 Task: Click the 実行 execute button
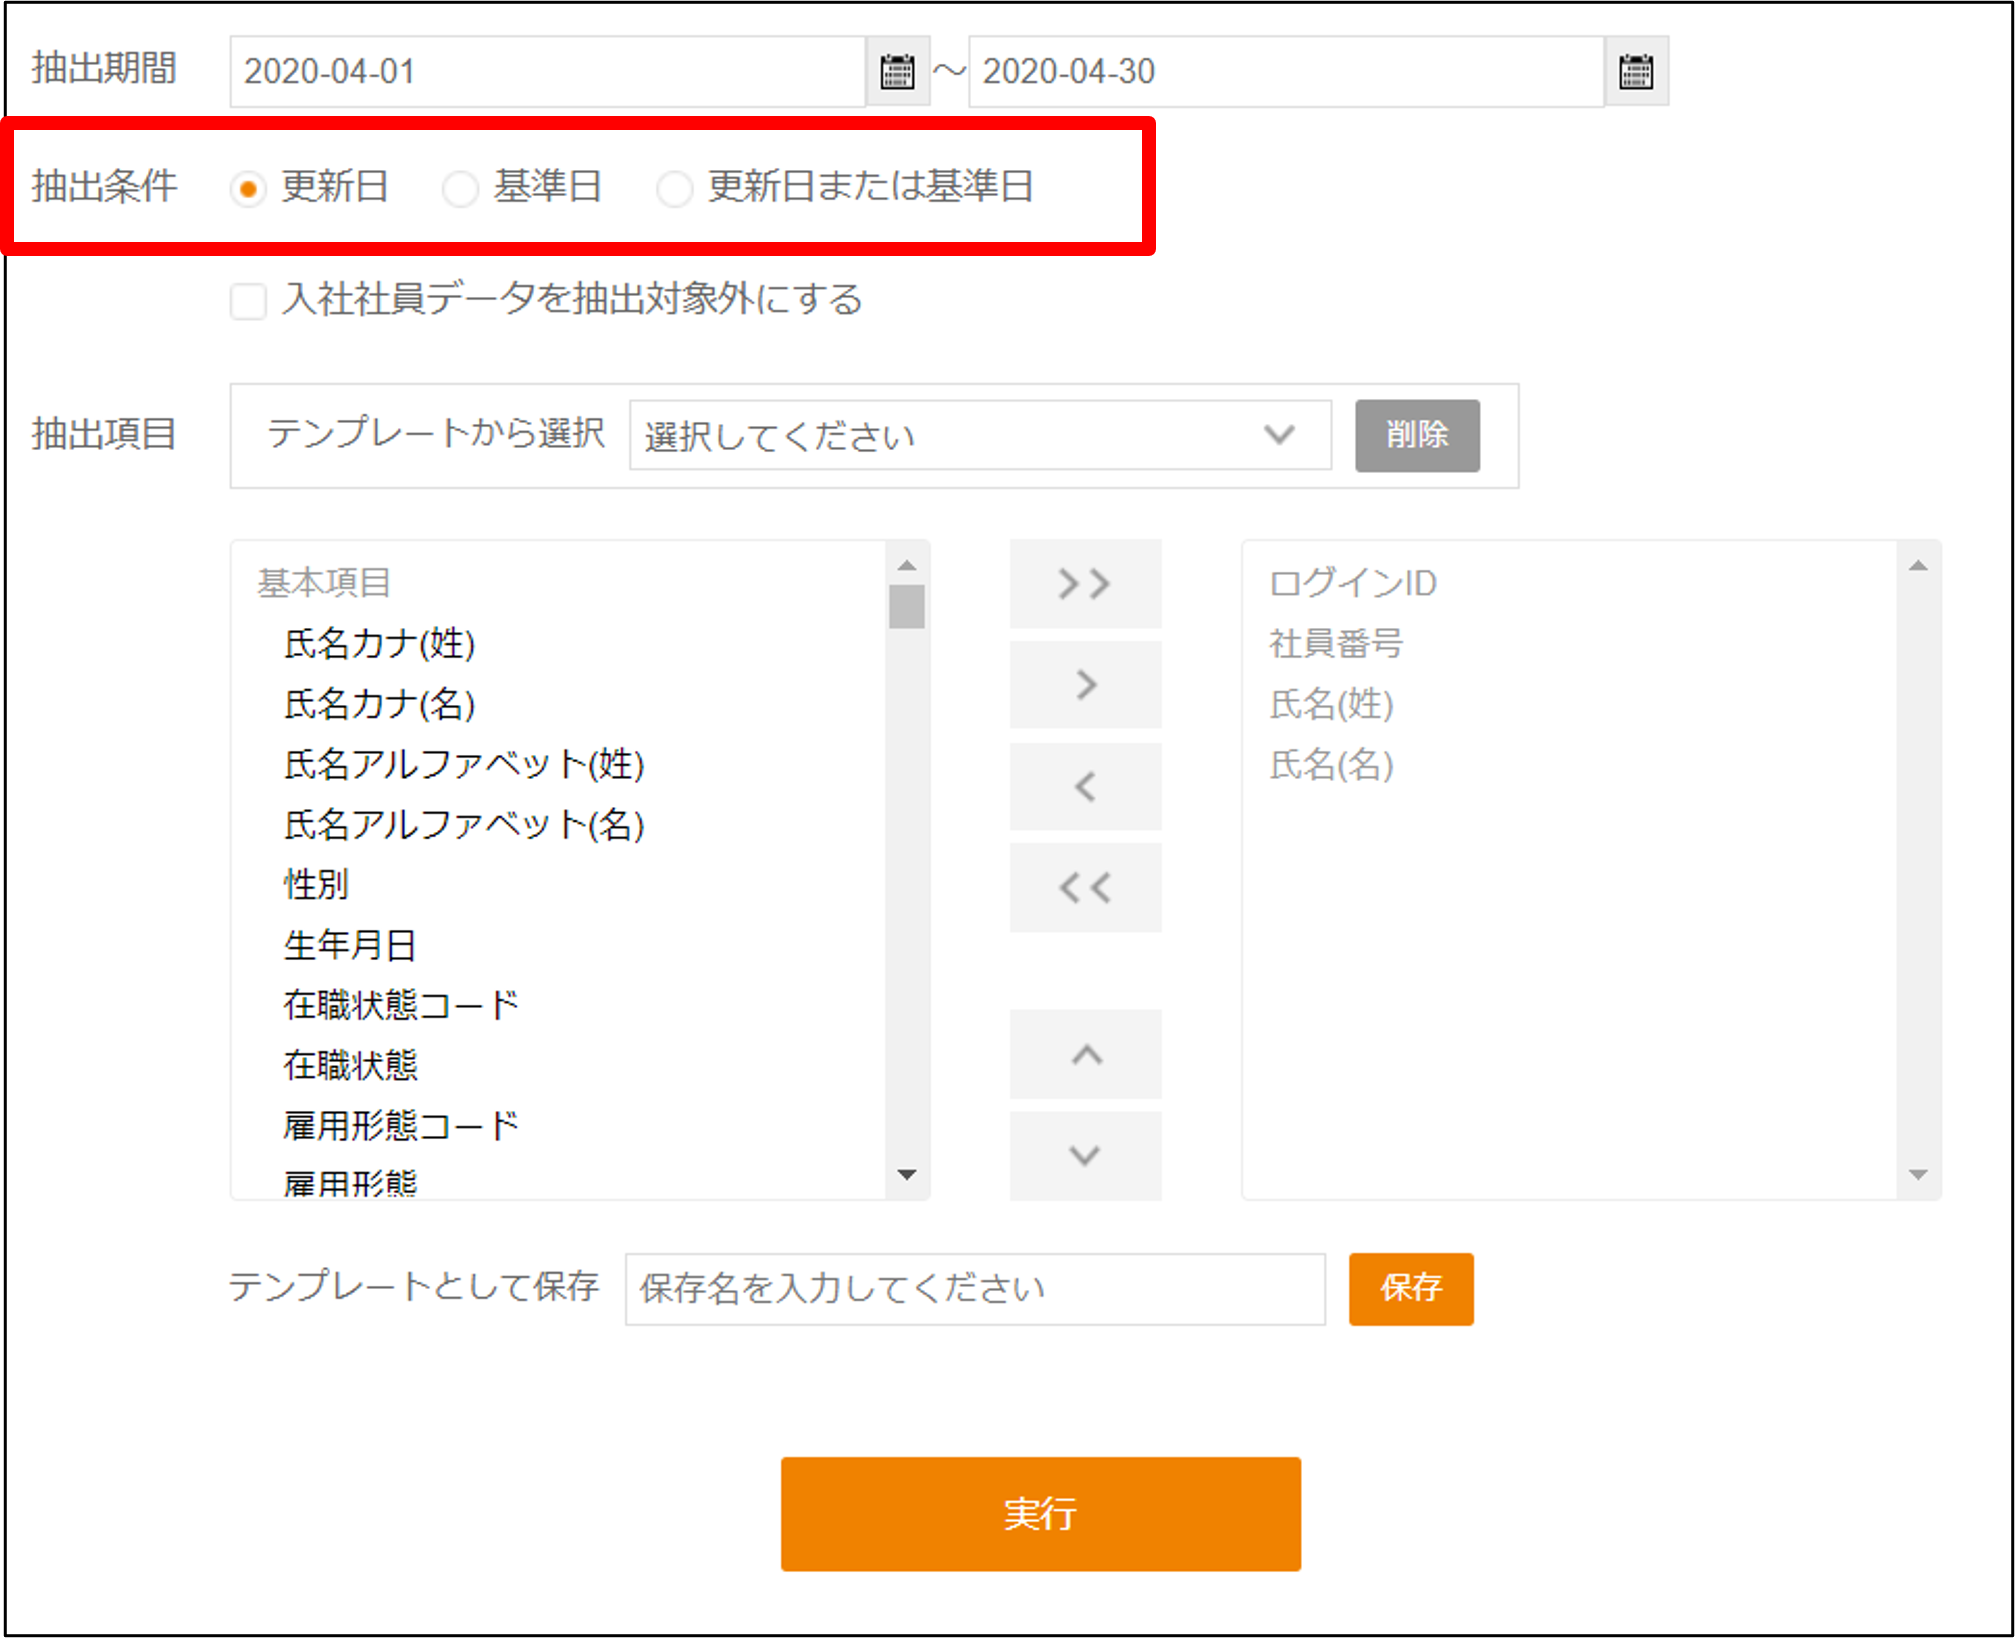1040,1513
